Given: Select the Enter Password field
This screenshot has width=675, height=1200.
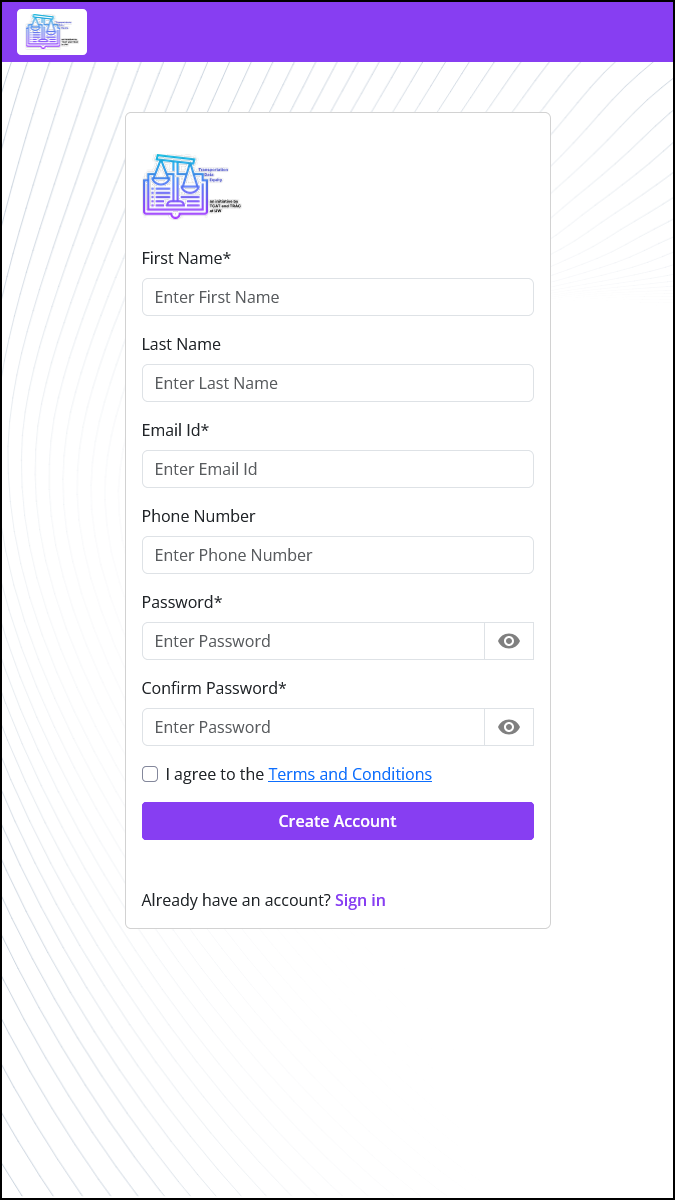Looking at the screenshot, I should [x=313, y=641].
